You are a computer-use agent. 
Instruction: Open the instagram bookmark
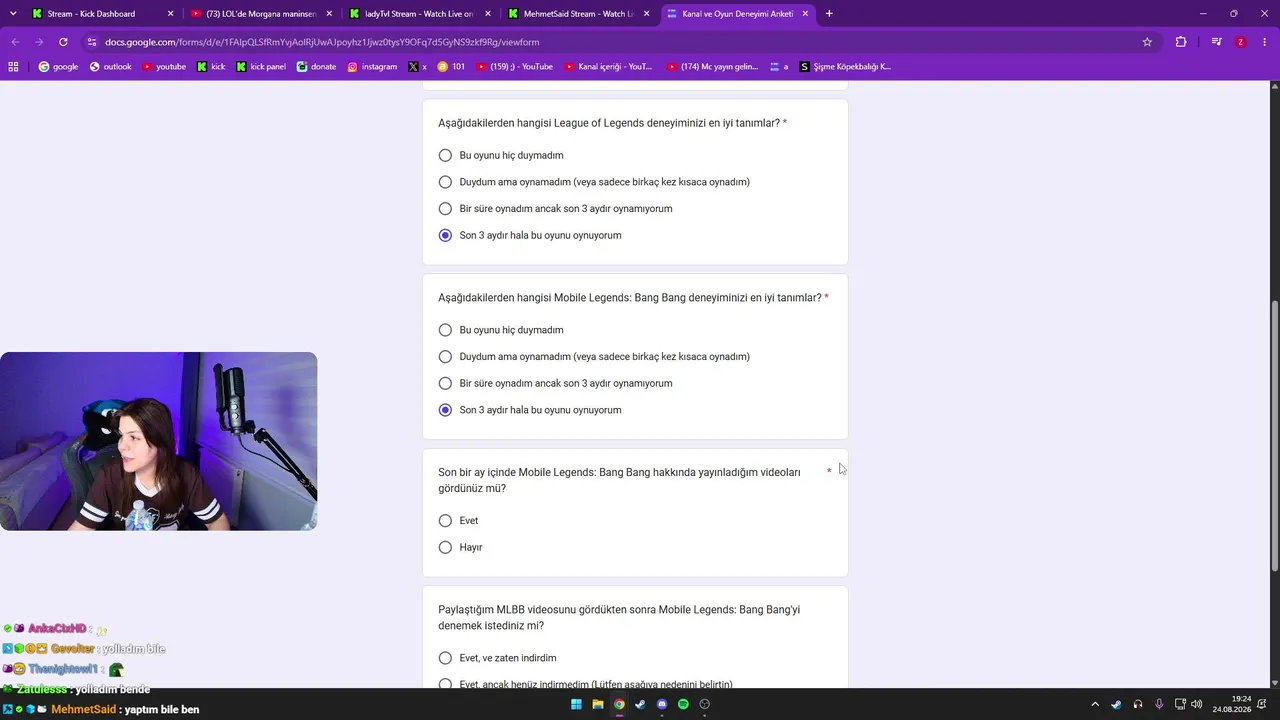tap(372, 66)
